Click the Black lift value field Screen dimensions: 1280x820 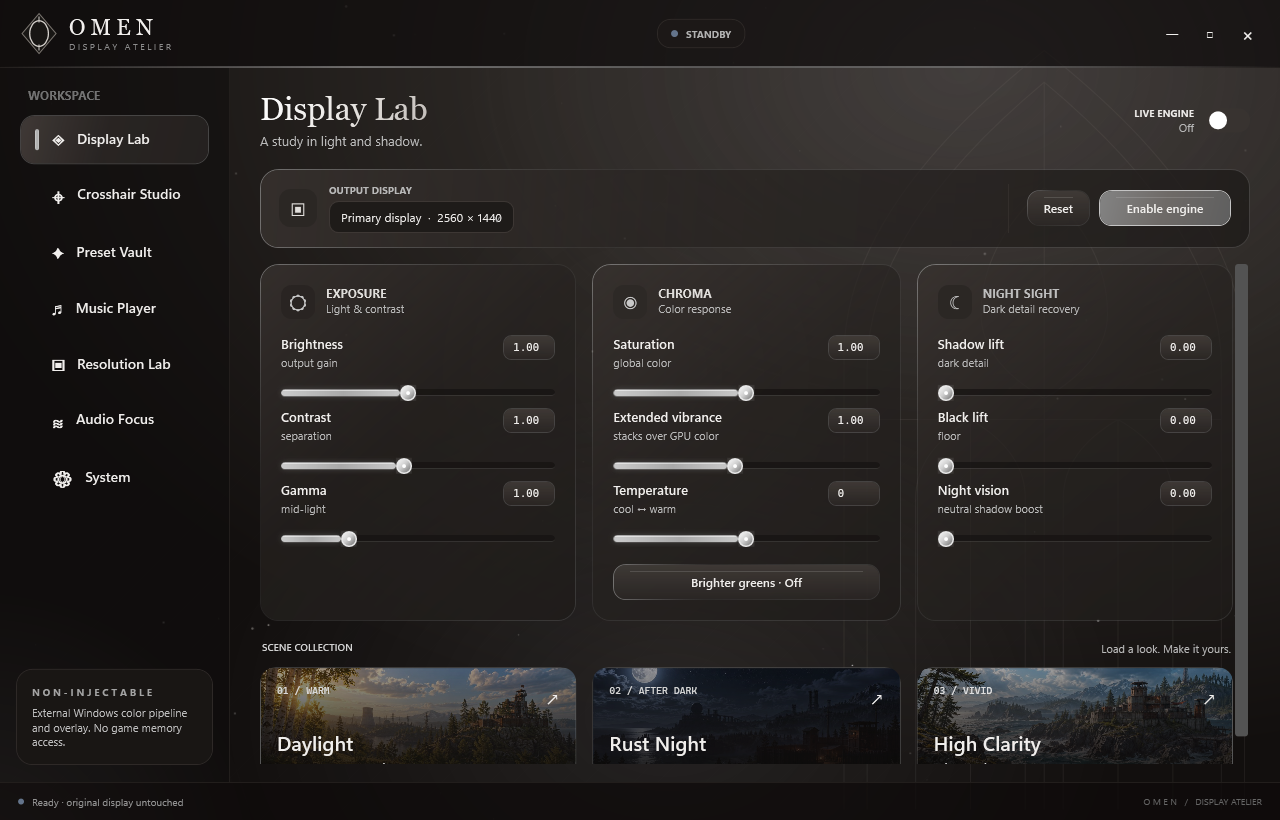click(1185, 420)
